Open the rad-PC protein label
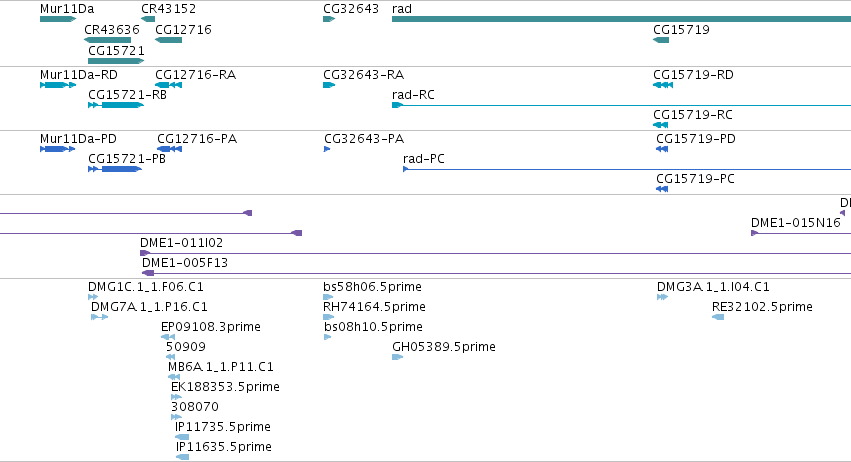Image resolution: width=851 pixels, height=462 pixels. point(423,159)
